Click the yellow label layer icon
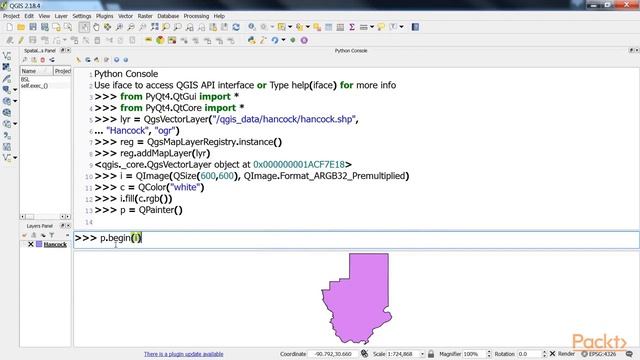640x360 pixels. pyautogui.click(x=149, y=40)
